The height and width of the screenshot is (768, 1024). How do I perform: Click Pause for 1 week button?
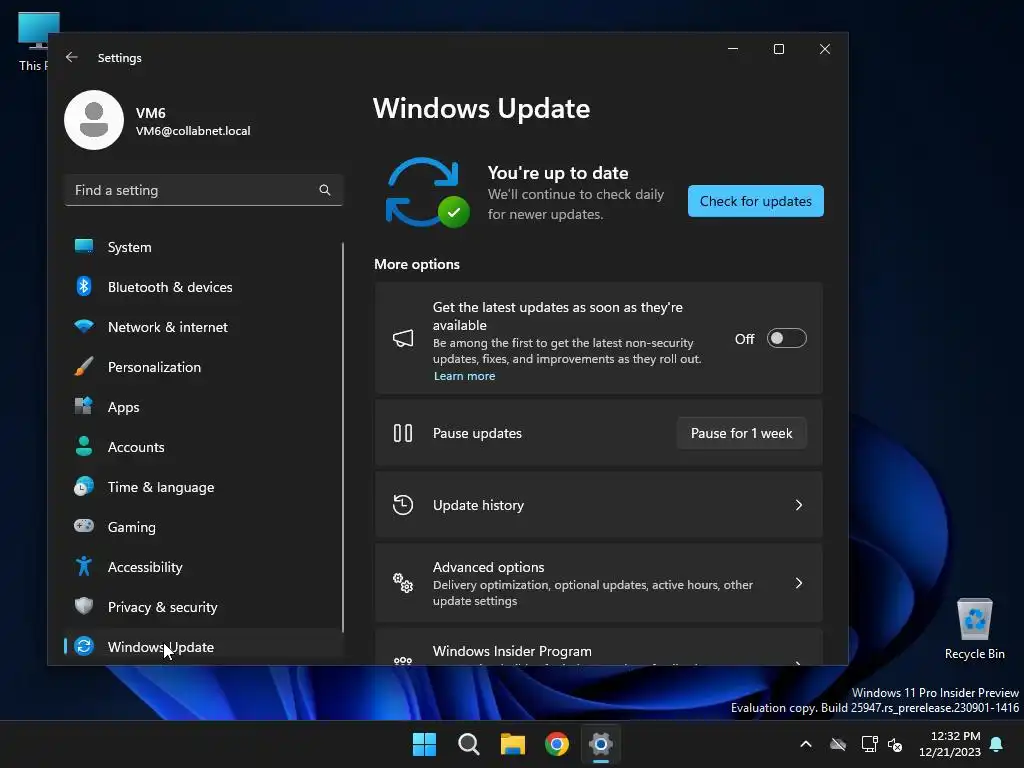(x=741, y=433)
